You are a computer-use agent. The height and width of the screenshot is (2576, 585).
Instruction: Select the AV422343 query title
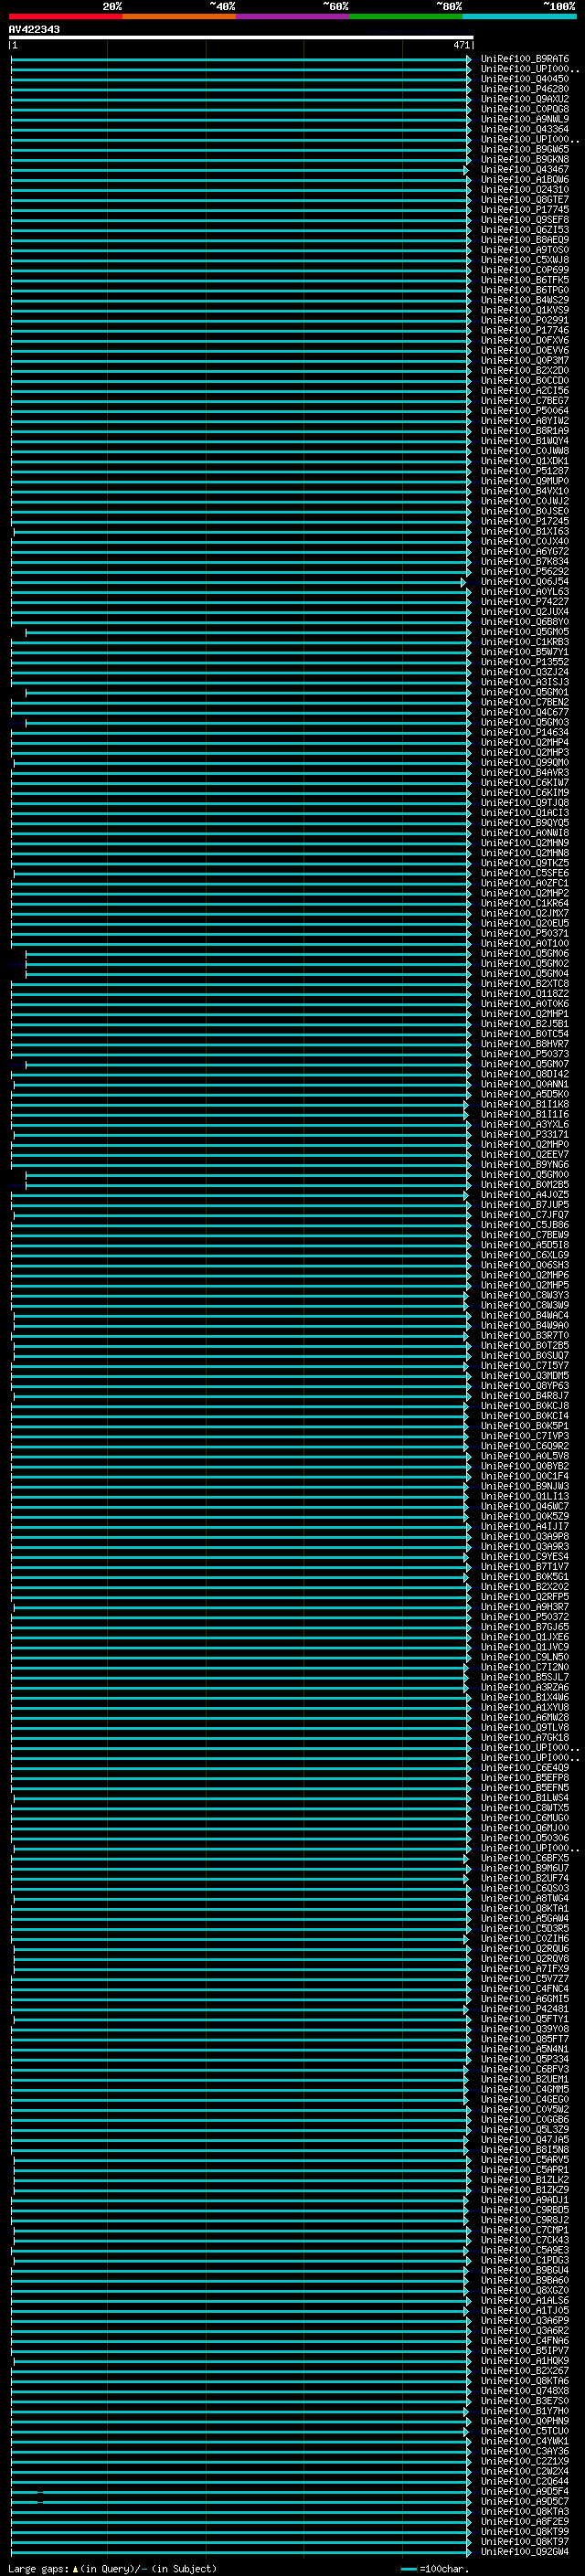point(34,29)
